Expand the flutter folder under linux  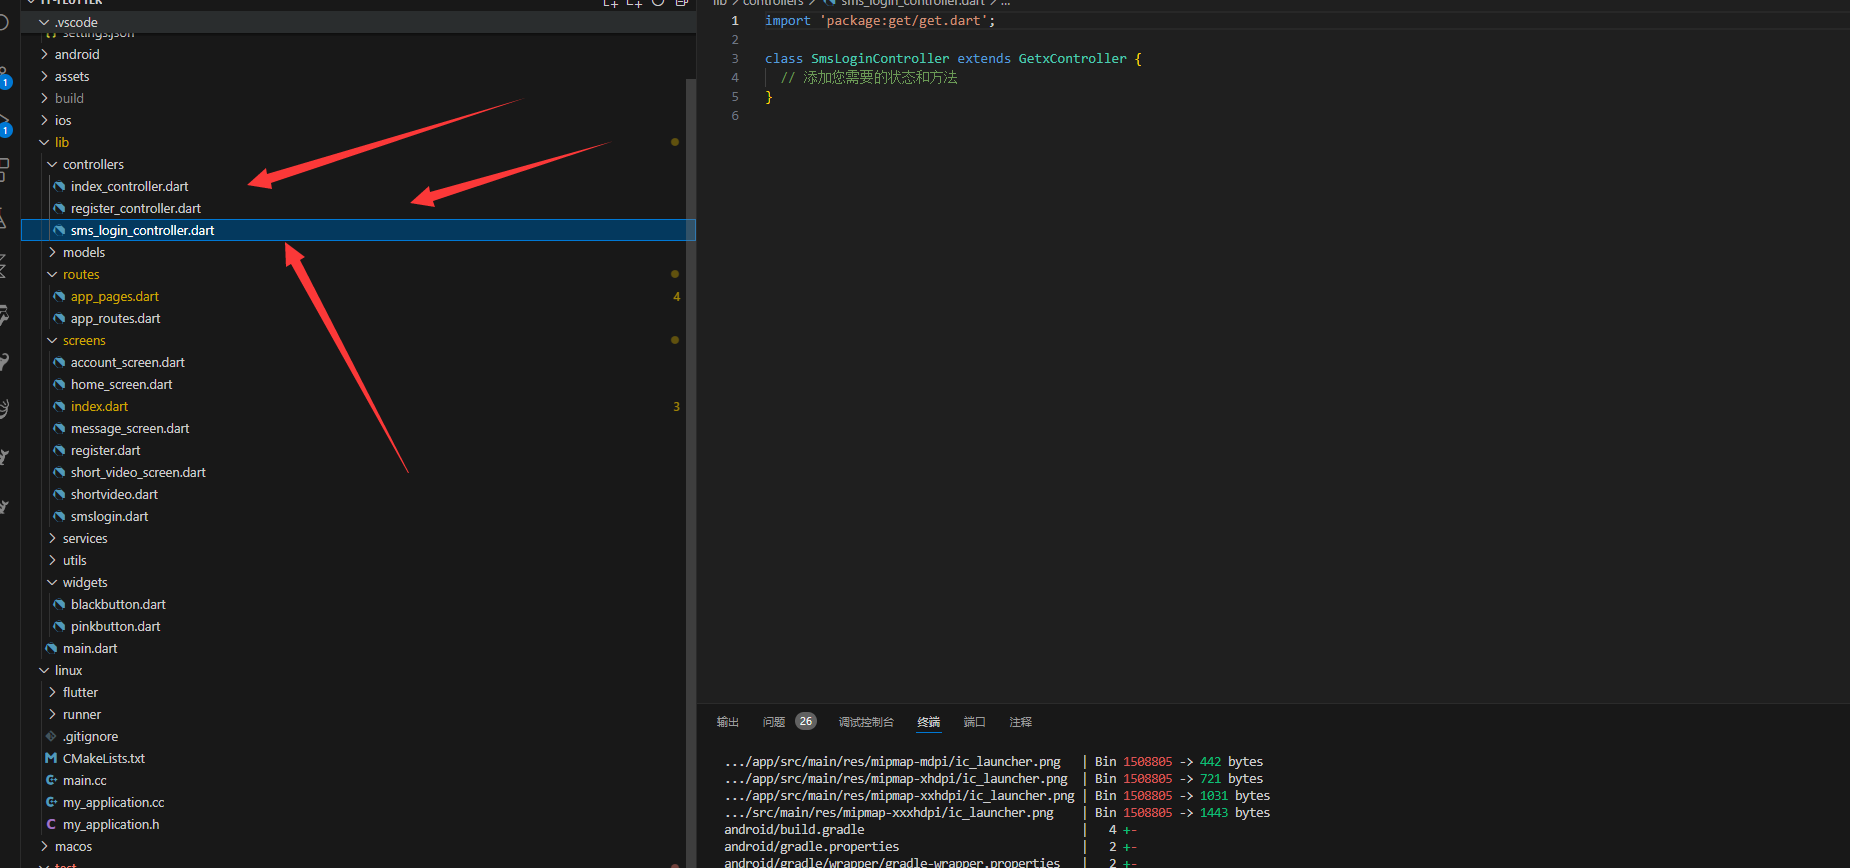pos(52,692)
